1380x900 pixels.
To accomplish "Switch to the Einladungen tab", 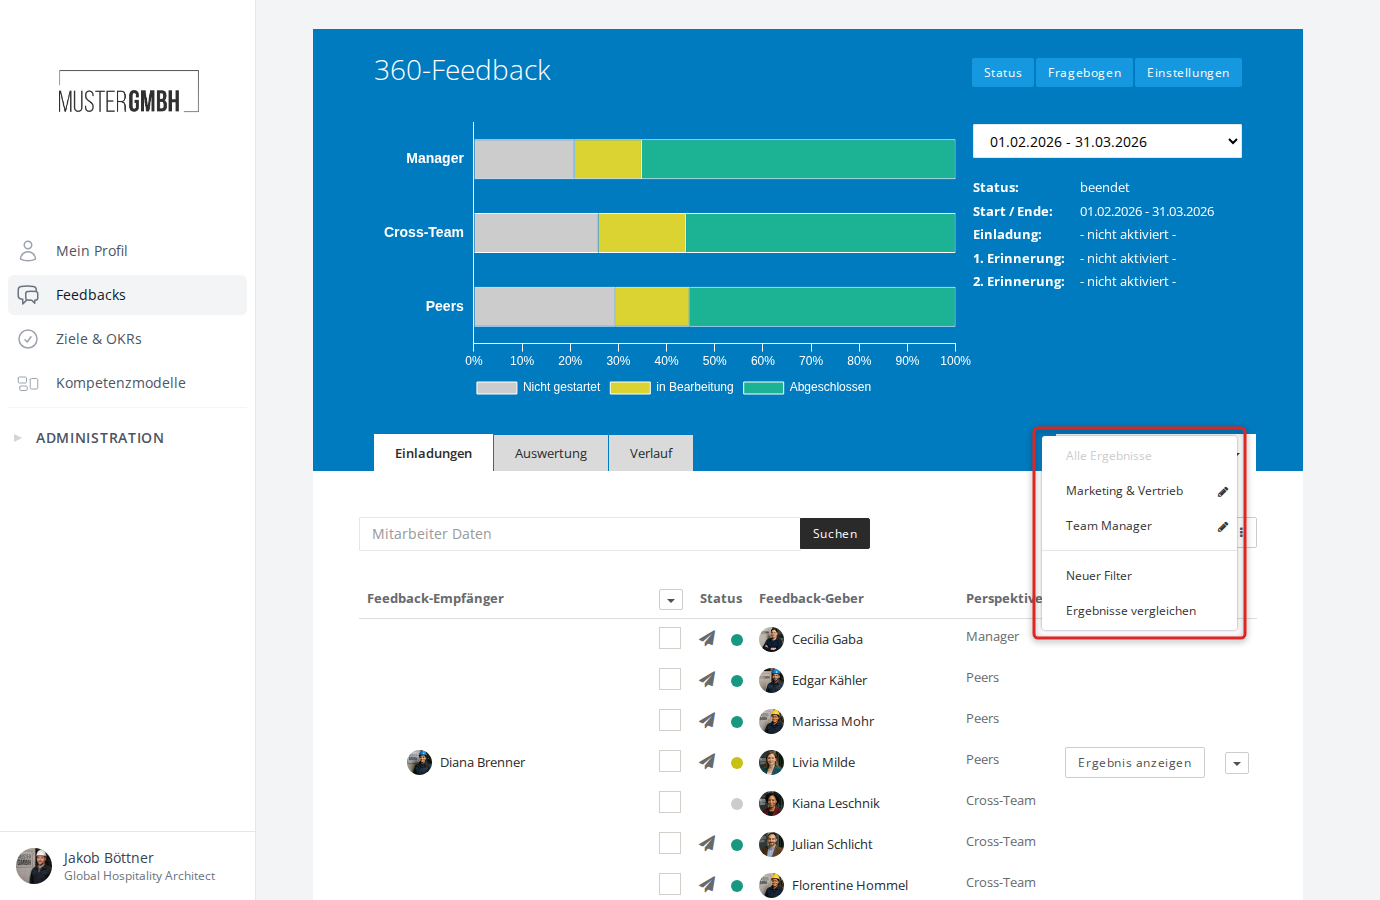I will click(433, 453).
